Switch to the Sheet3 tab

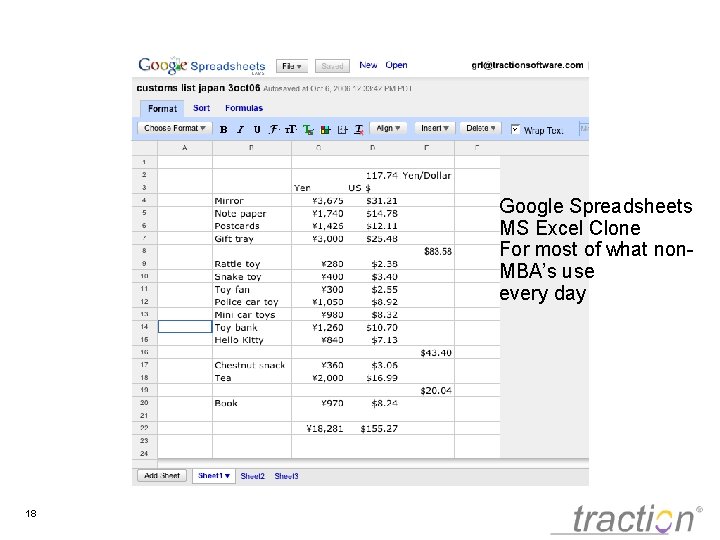[x=287, y=476]
